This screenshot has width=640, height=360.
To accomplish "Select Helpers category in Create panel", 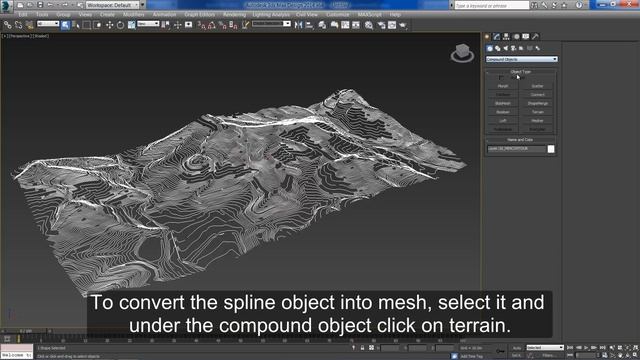I will [x=521, y=48].
